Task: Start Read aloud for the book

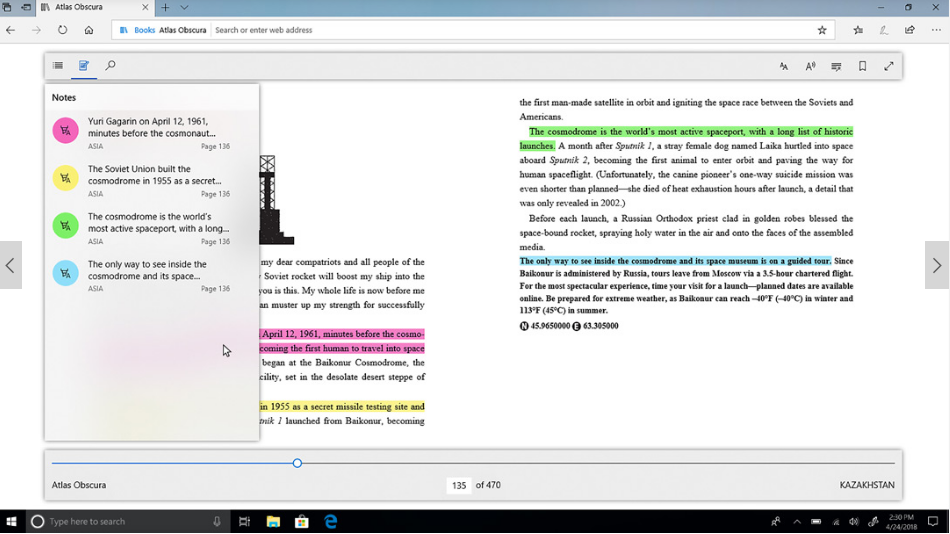Action: (x=810, y=66)
